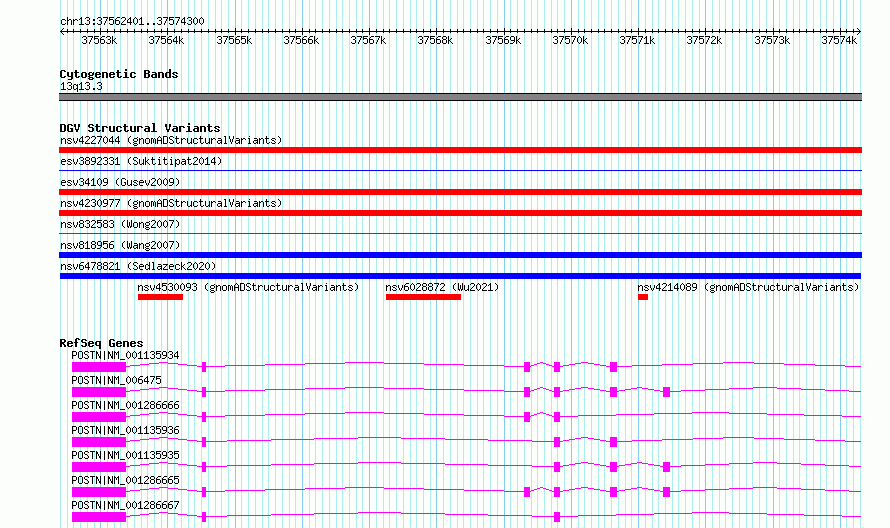Select the blue bar under nsv6478821
This screenshot has width=890, height=528.
point(460,276)
